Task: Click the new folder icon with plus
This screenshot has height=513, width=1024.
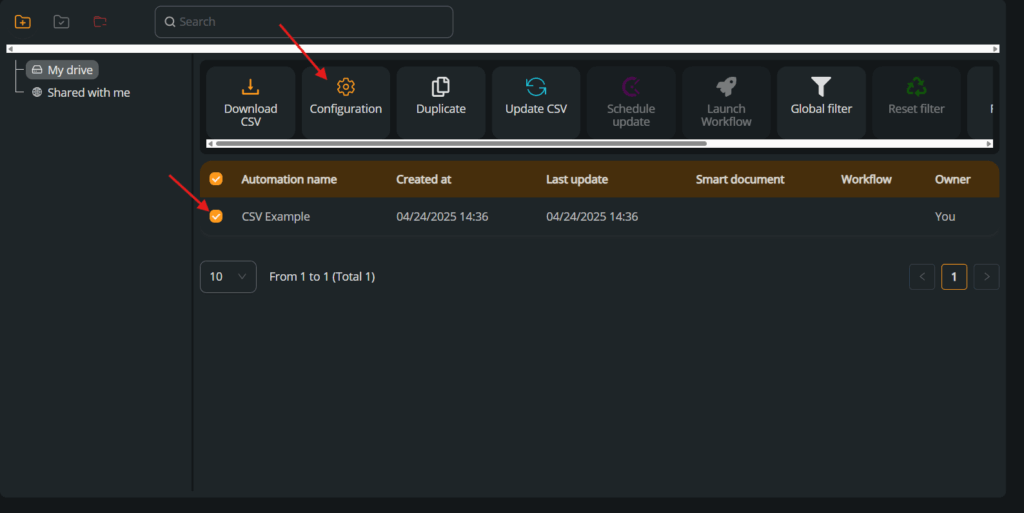Action: (23, 22)
